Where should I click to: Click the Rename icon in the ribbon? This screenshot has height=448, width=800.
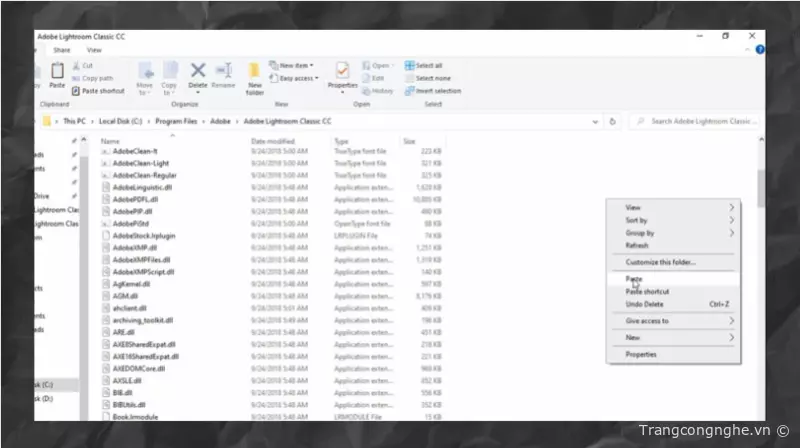point(223,72)
